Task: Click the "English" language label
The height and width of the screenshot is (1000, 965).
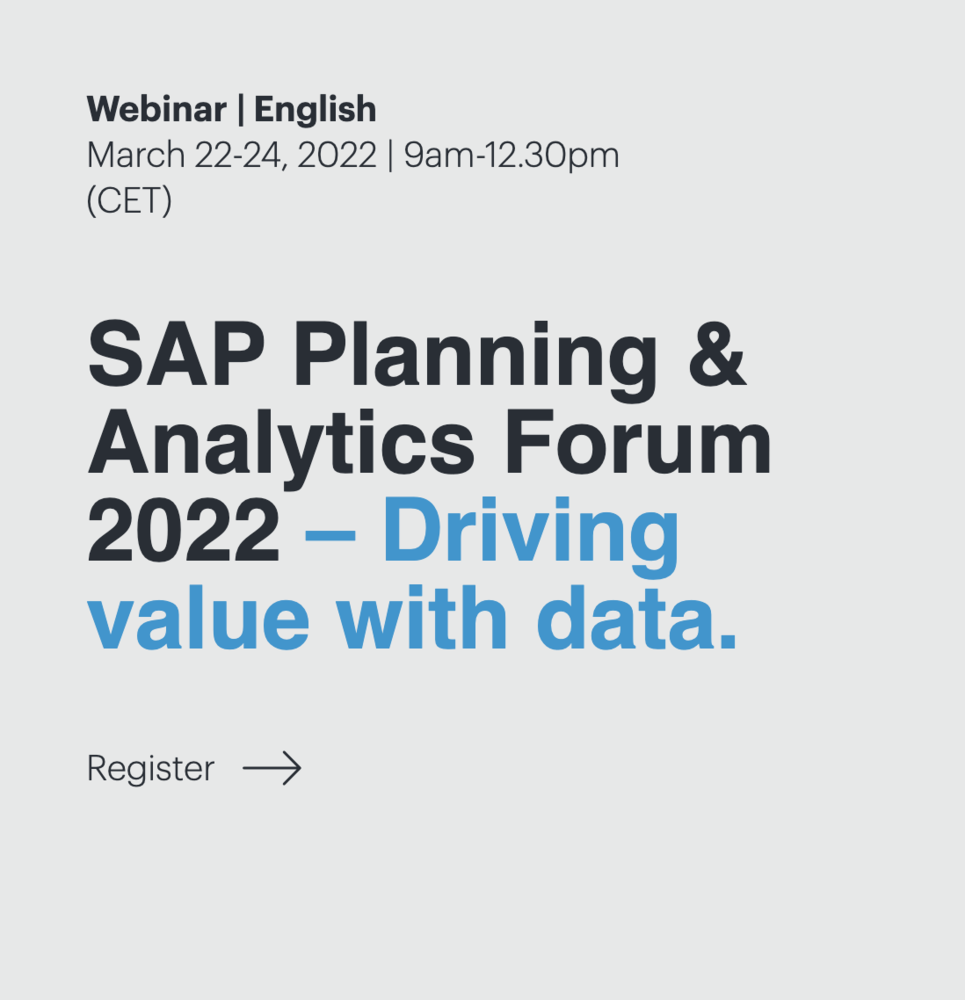Action: tap(315, 110)
